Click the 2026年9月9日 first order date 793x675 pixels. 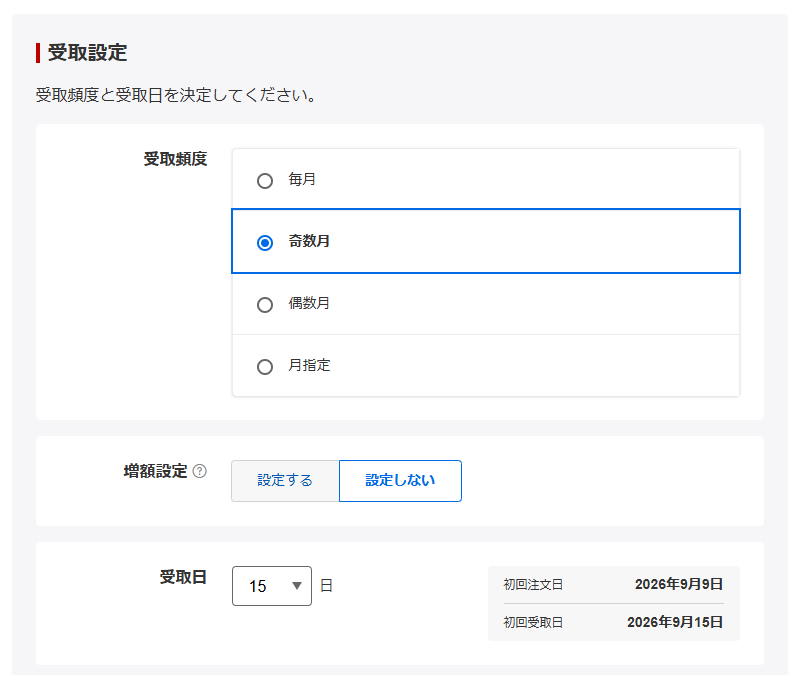(679, 584)
